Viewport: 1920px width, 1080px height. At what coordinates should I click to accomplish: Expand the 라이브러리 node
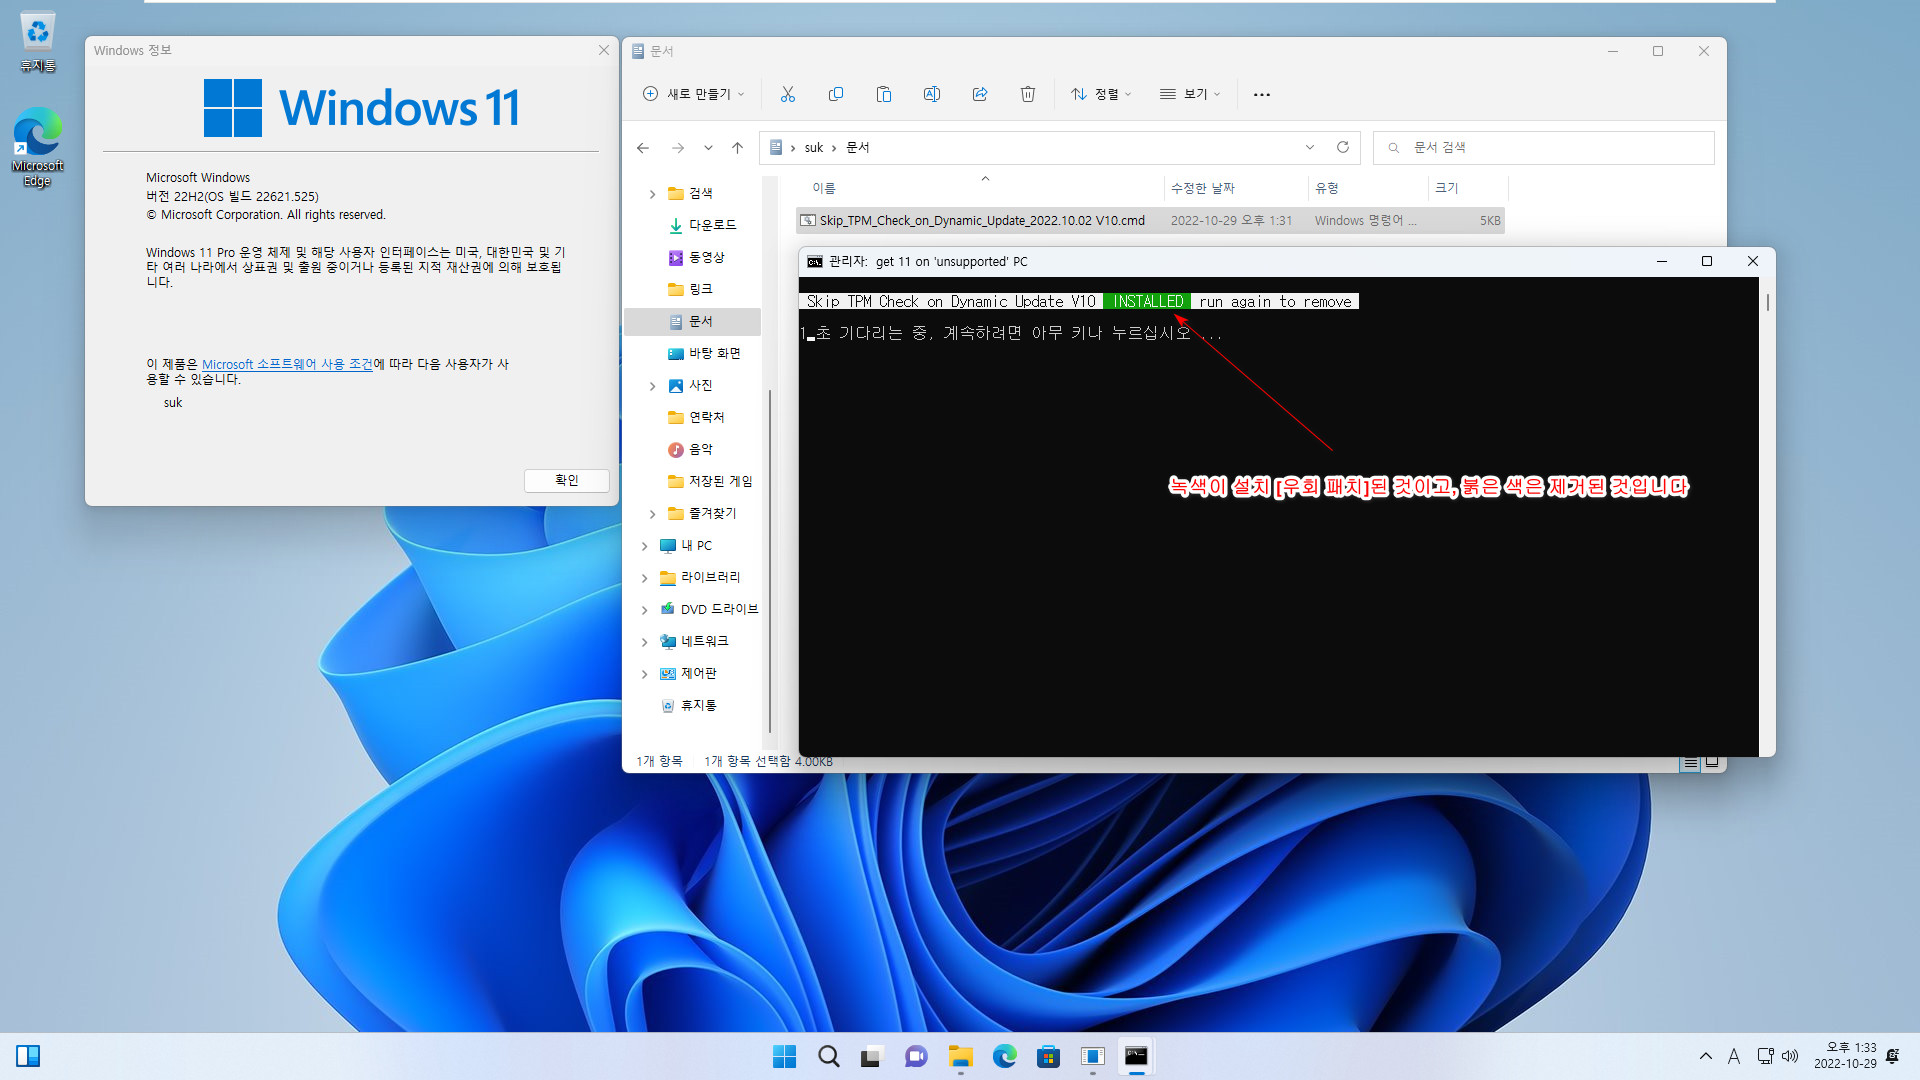[x=645, y=578]
